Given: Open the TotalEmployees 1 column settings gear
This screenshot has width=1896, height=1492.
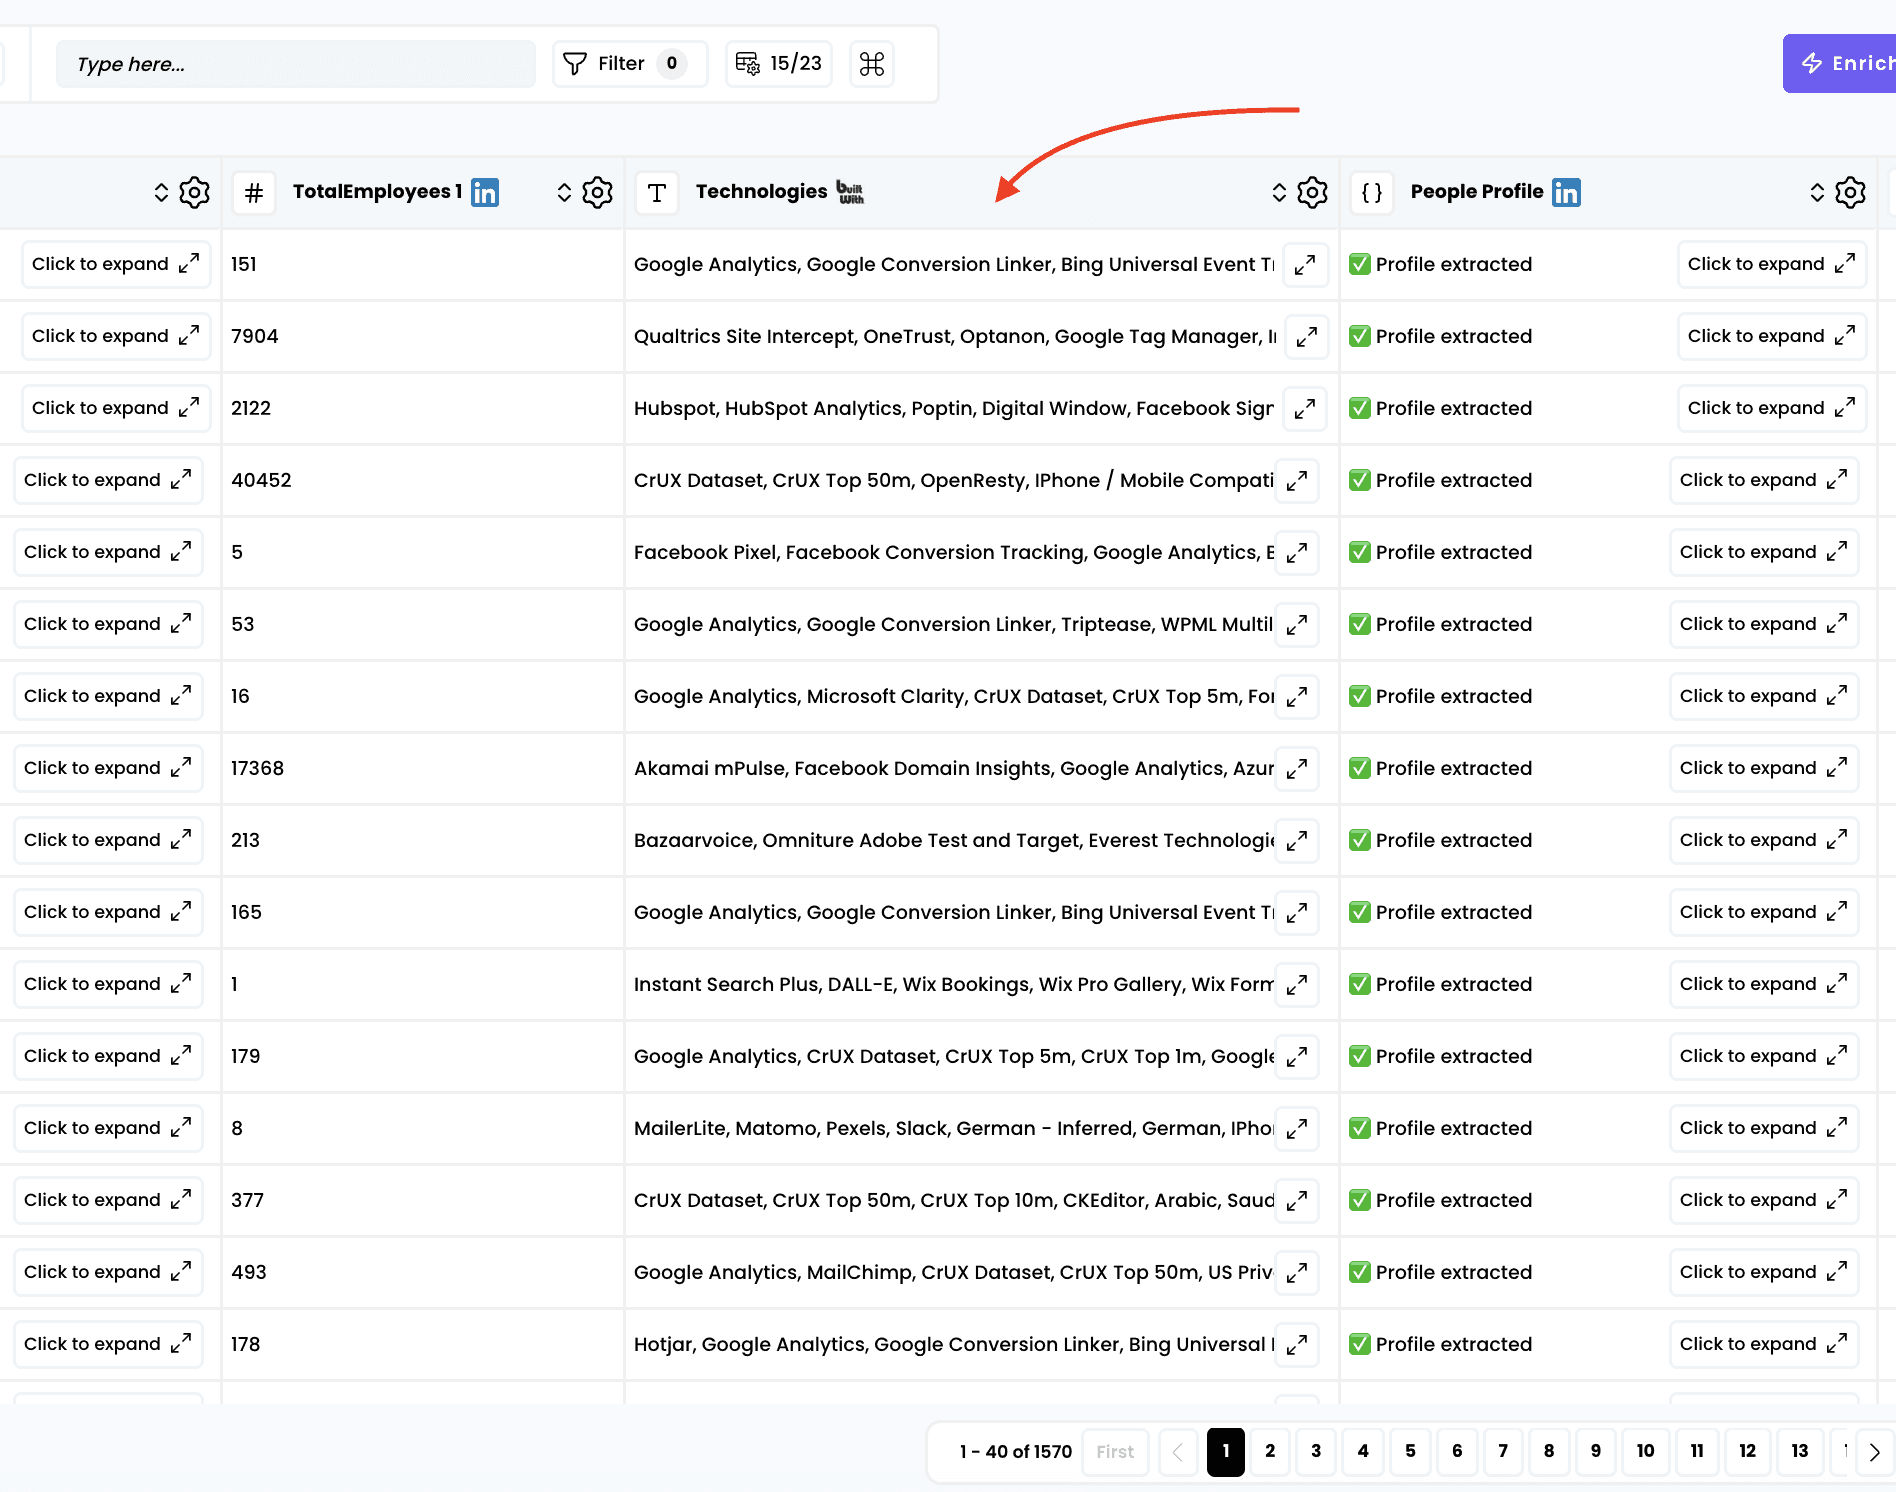Looking at the screenshot, I should pyautogui.click(x=597, y=192).
